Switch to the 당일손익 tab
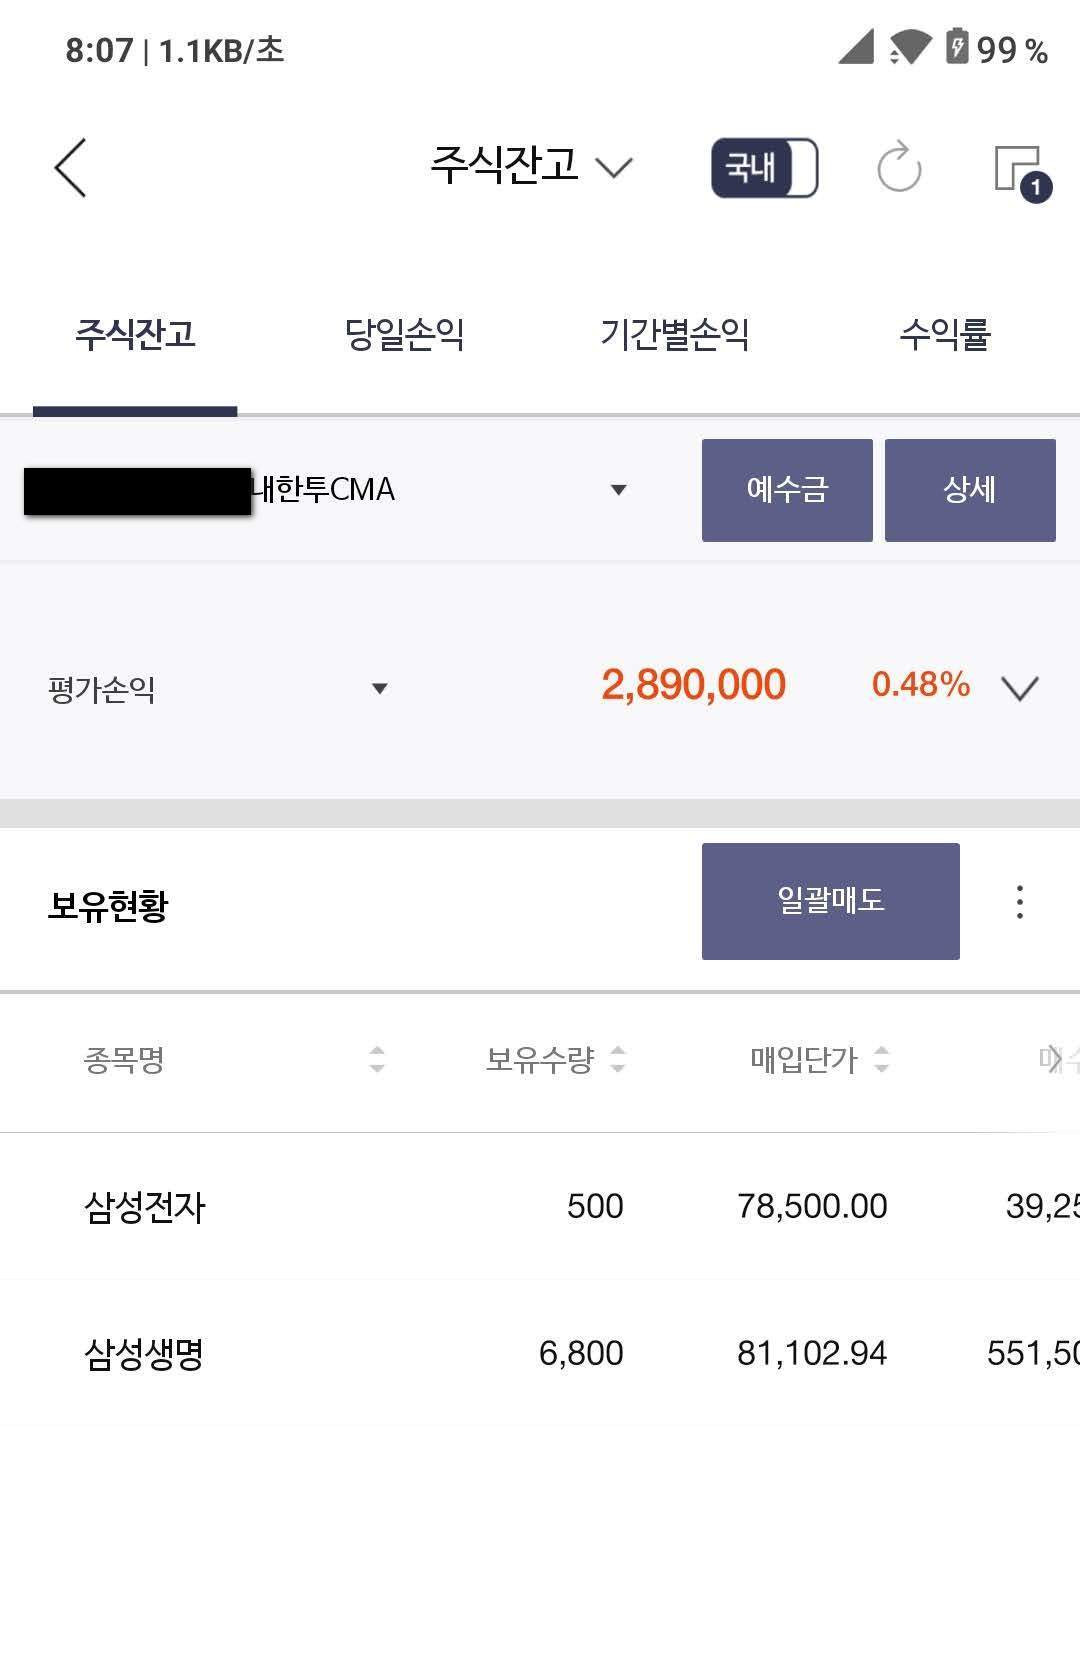 coord(405,334)
